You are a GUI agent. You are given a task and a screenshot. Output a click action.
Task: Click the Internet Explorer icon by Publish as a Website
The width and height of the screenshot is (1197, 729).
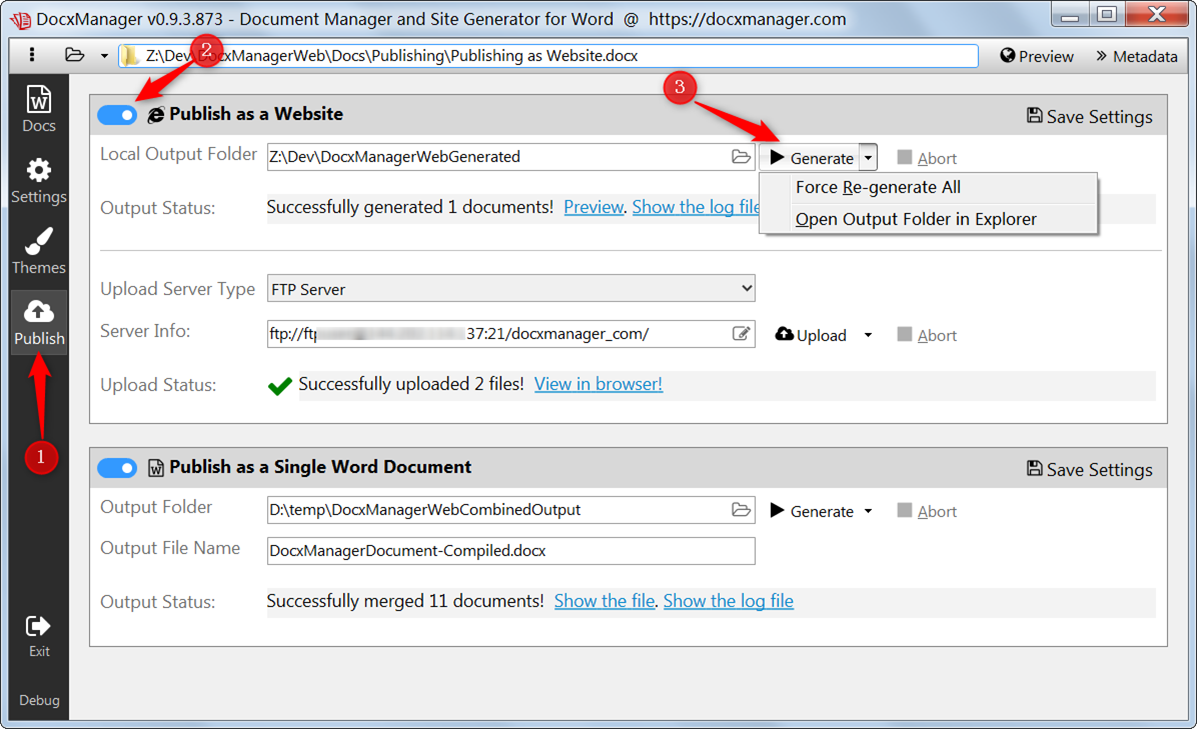coord(156,115)
